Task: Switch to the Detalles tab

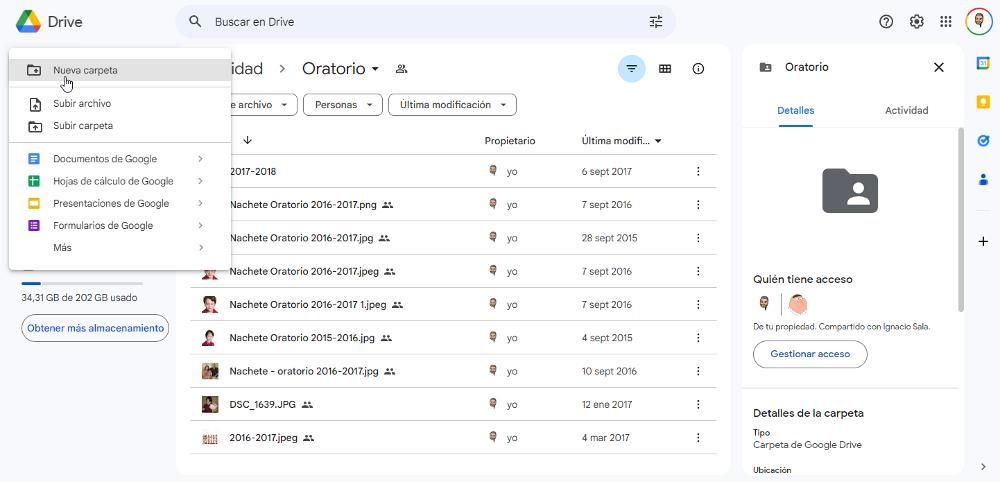Action: click(795, 110)
